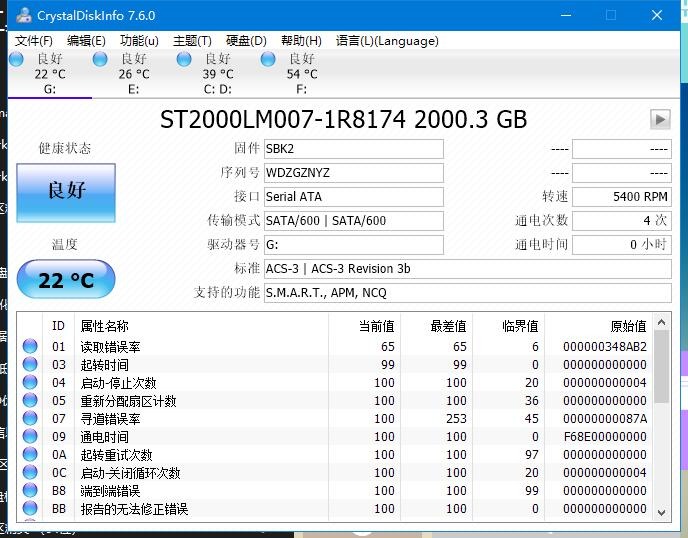The height and width of the screenshot is (538, 688).
Task: Close the CrystalDiskInfo window
Action: click(x=657, y=15)
